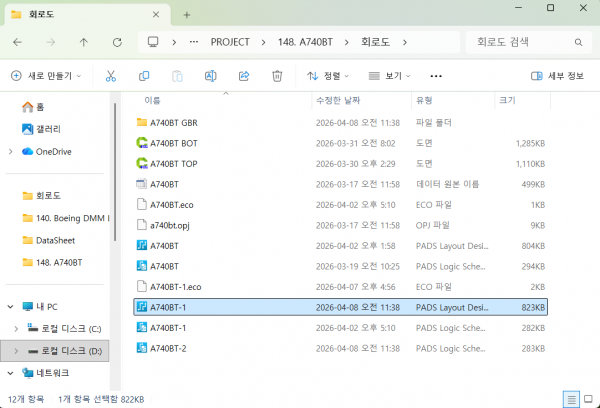Click the Copy icon in toolbar
Viewport: 600px width, 408px height.
(x=144, y=76)
